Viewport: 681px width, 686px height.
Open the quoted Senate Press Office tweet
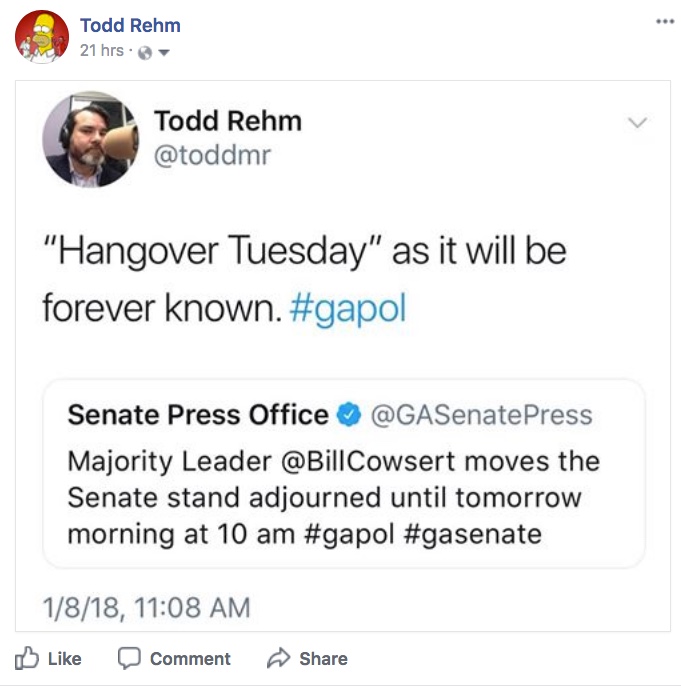pyautogui.click(x=344, y=474)
